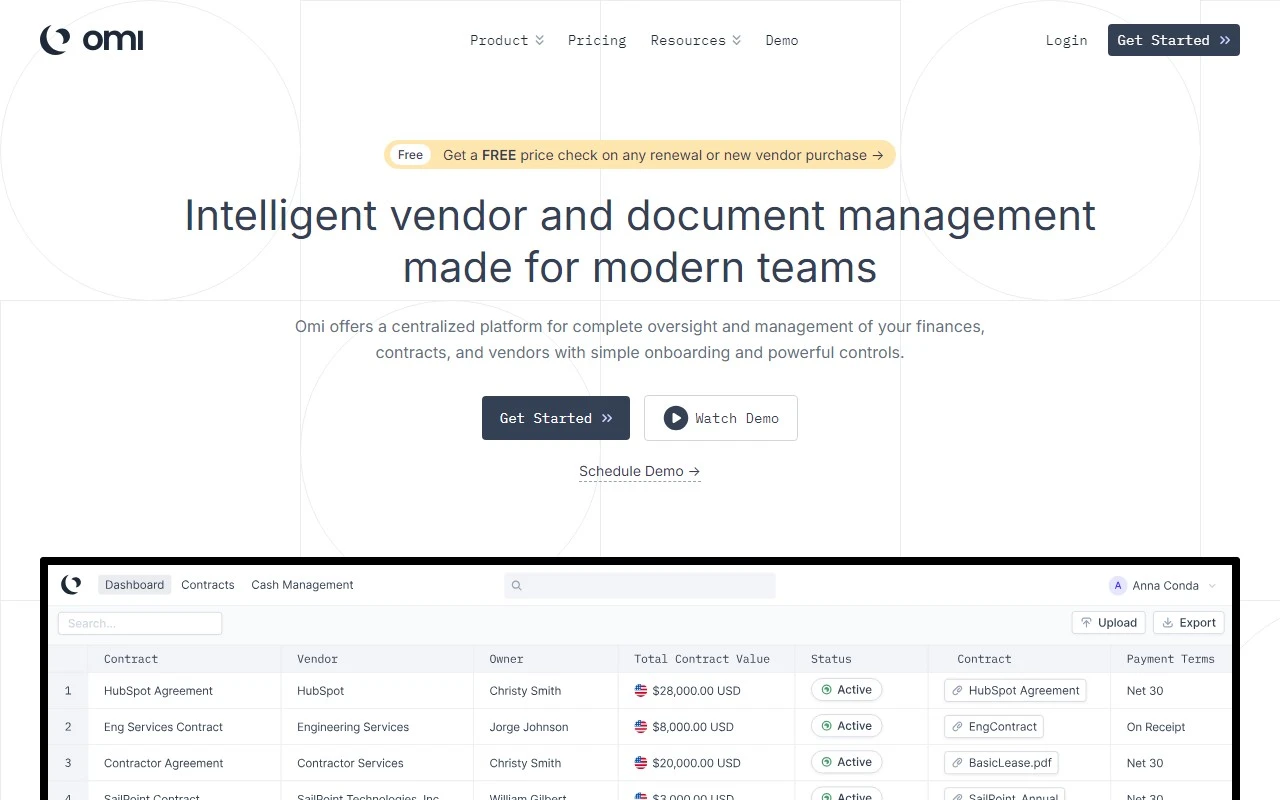
Task: Click the Owner column header
Action: 506,659
